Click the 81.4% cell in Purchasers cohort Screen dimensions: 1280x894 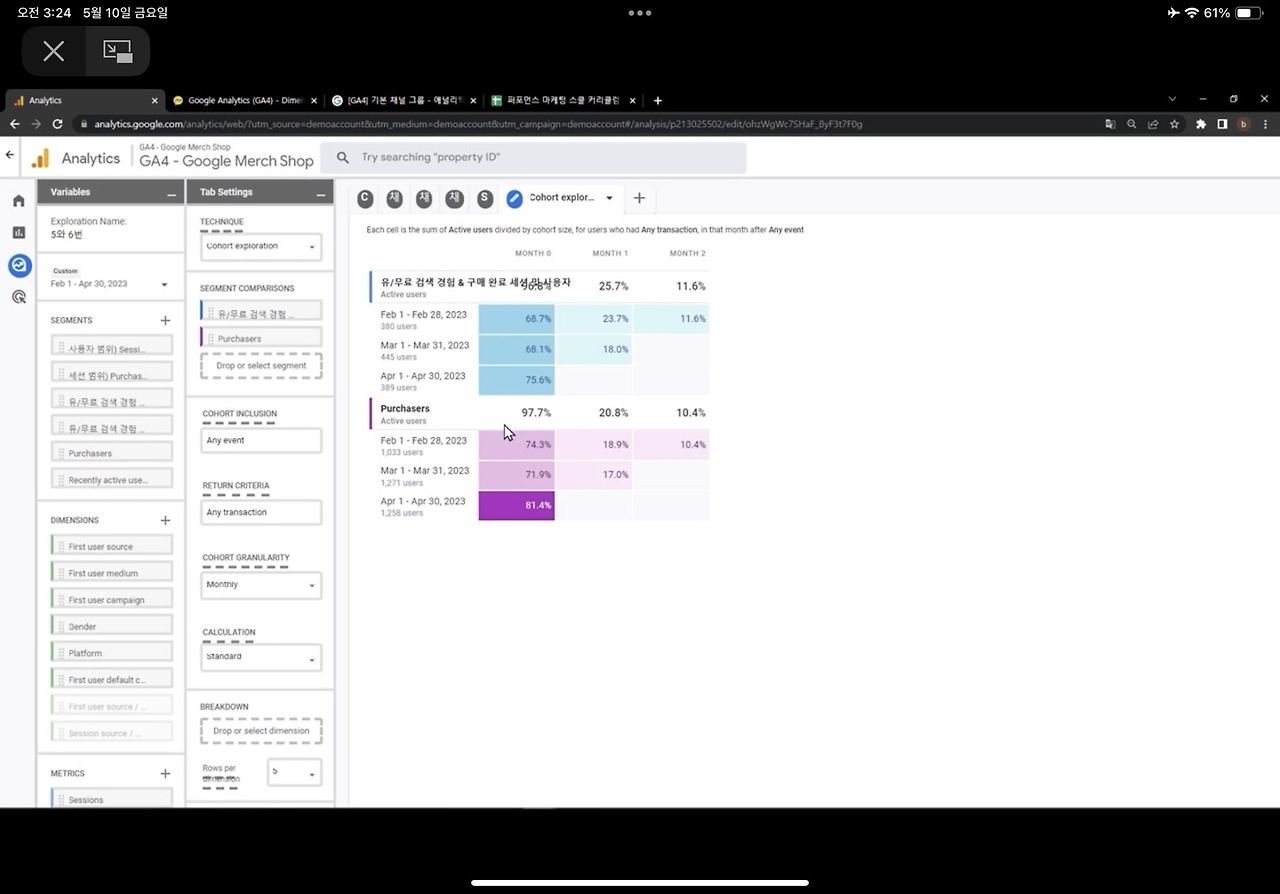[x=517, y=506]
